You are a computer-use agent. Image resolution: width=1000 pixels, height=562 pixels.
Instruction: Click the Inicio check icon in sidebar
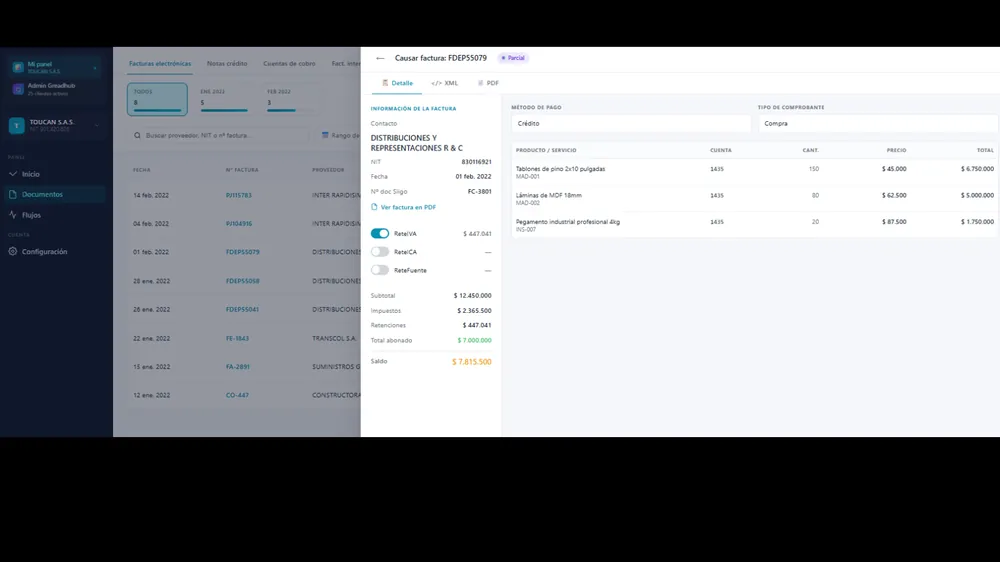pyautogui.click(x=13, y=174)
